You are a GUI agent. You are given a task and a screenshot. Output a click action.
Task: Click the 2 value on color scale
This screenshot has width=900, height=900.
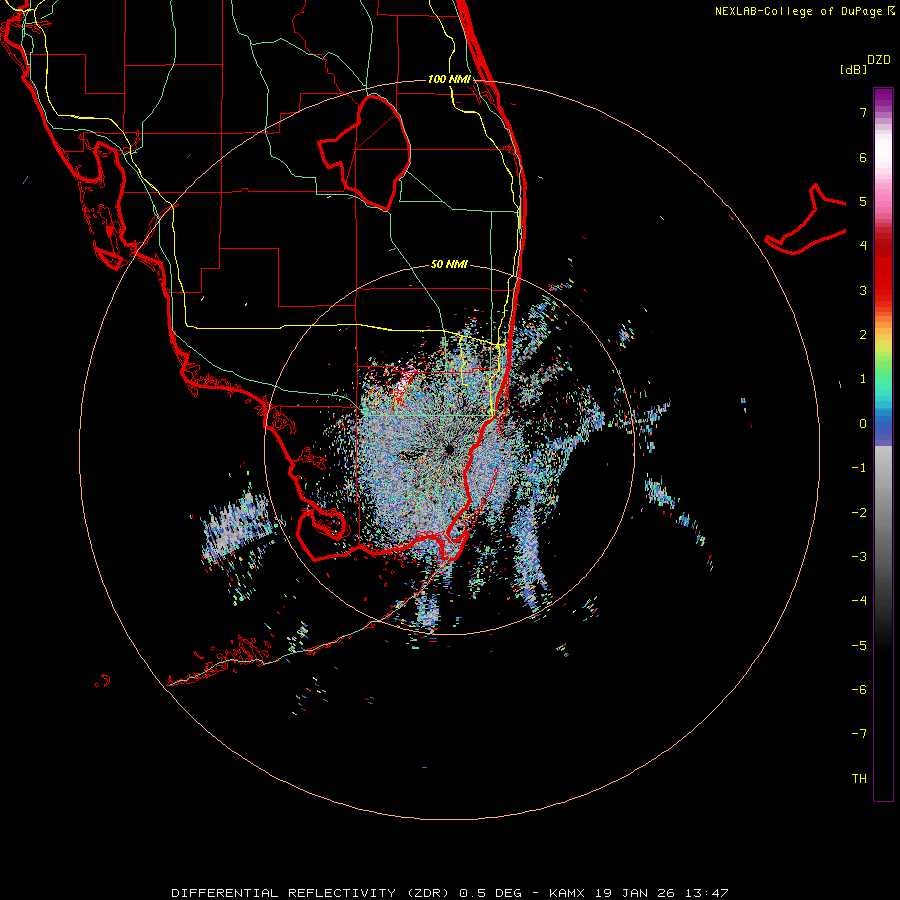tap(863, 335)
